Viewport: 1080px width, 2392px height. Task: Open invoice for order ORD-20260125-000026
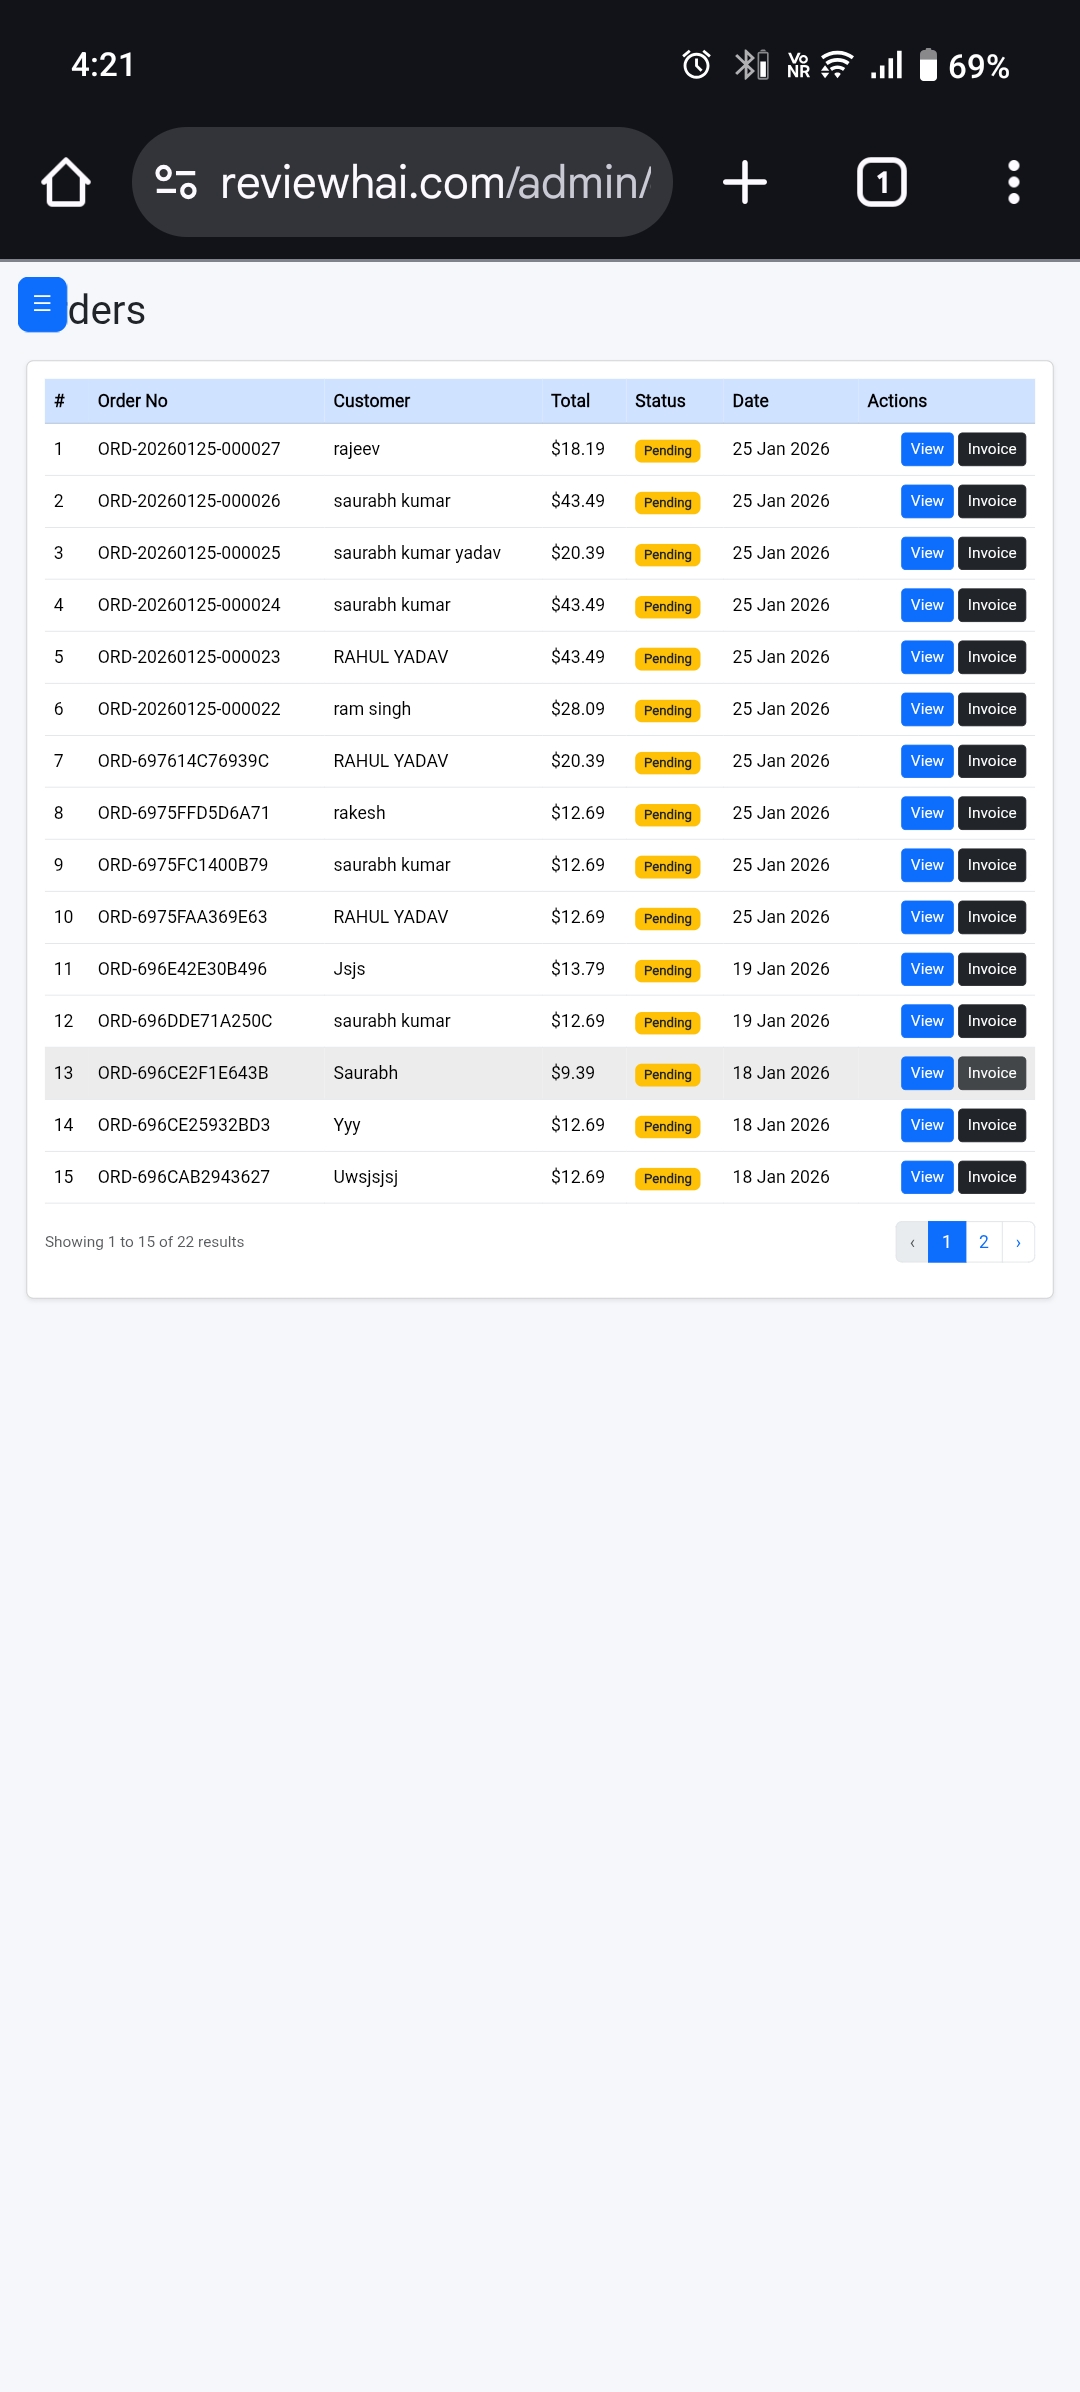coord(991,501)
